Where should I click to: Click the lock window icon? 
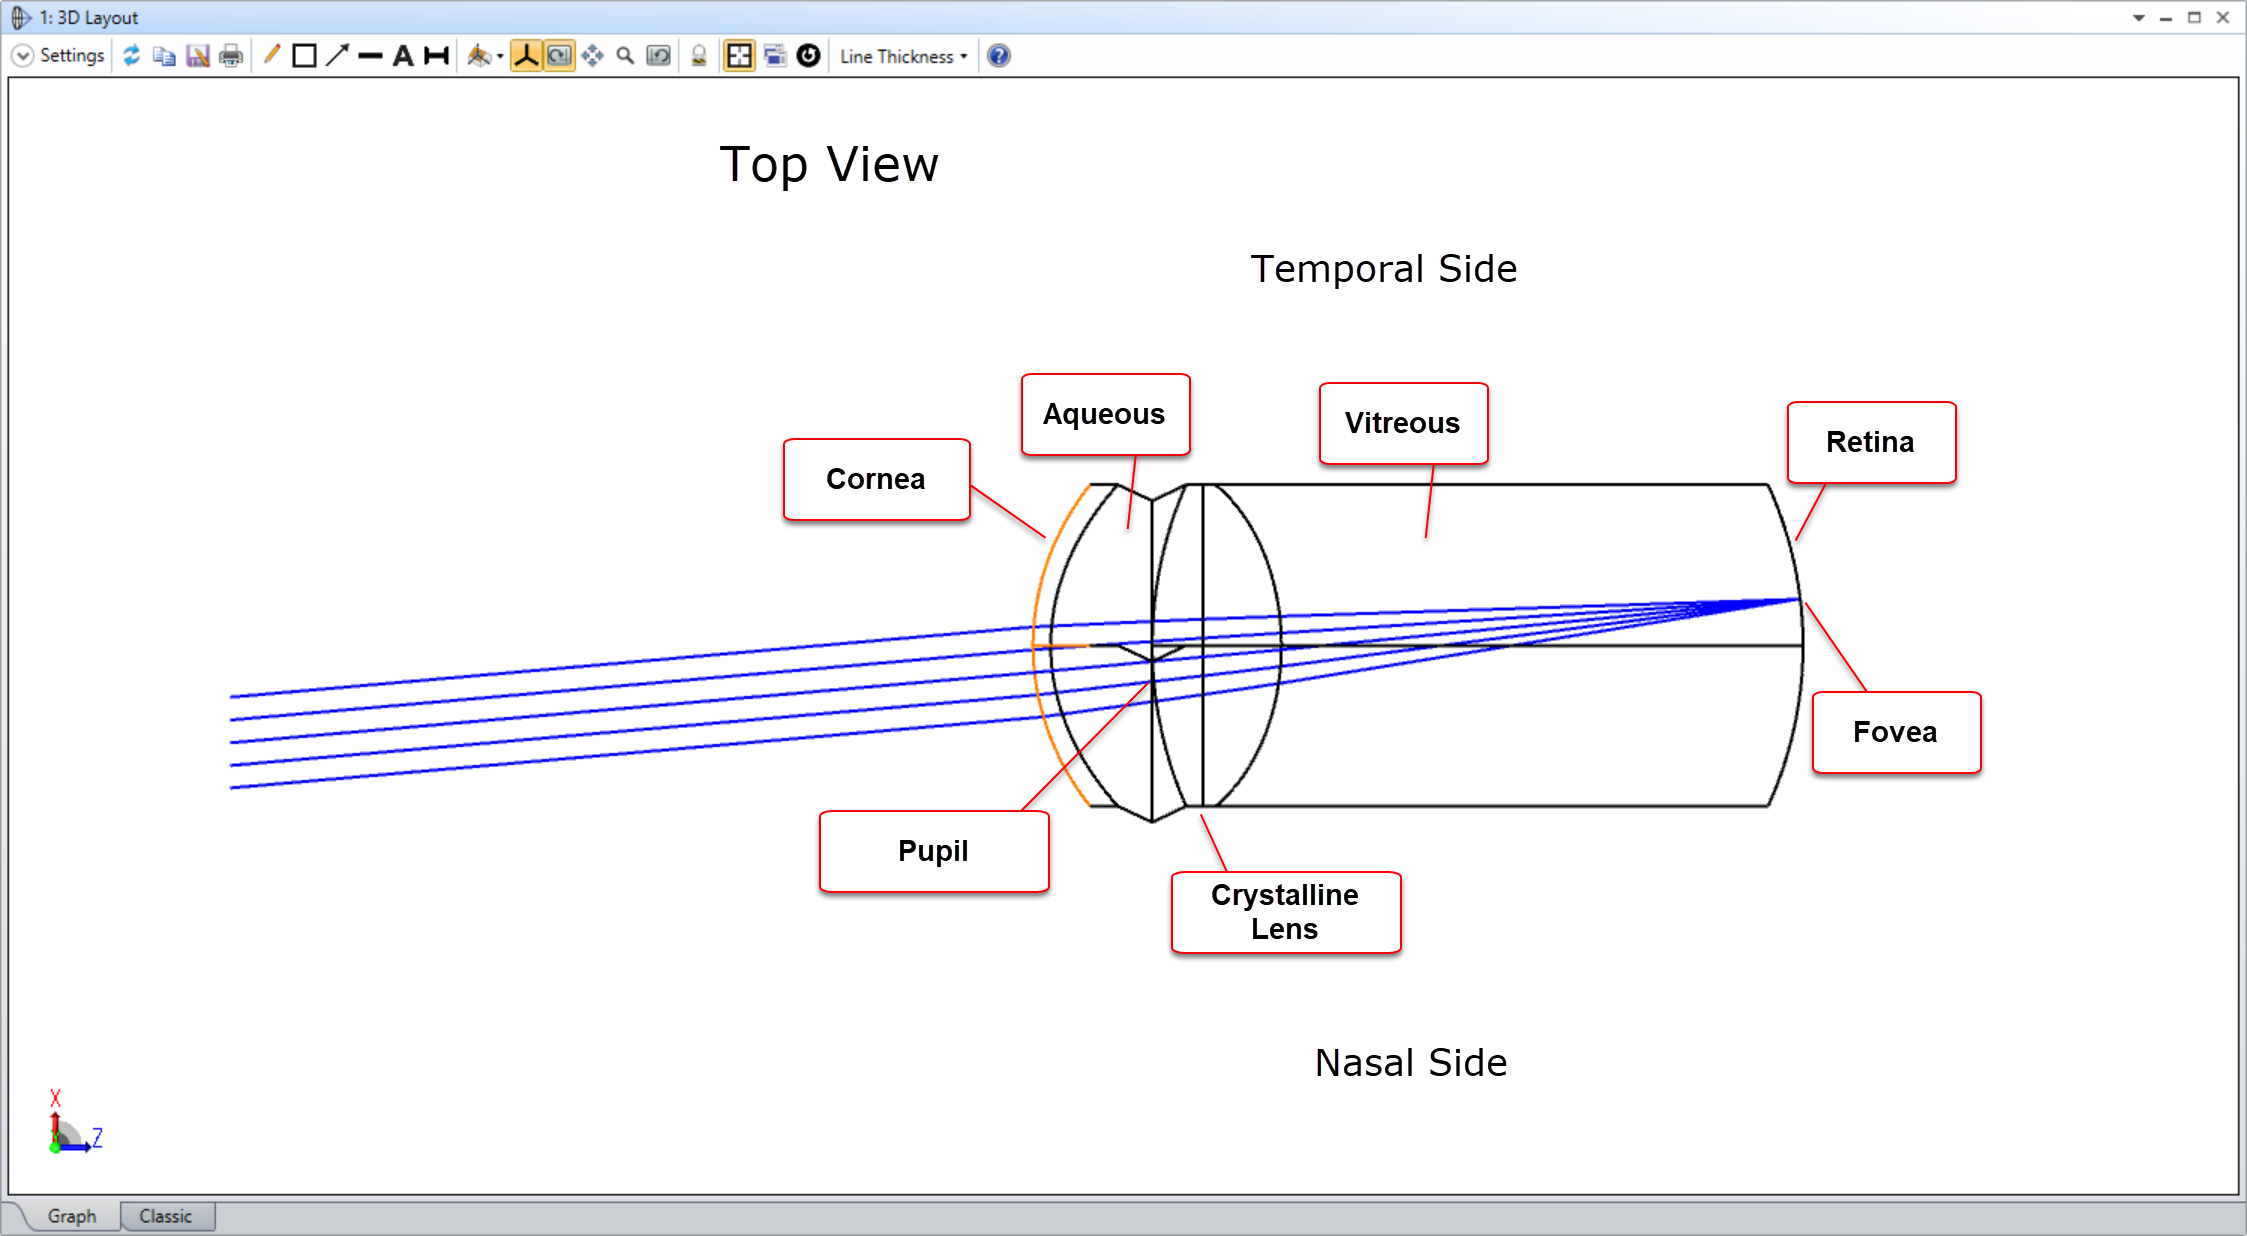click(699, 56)
